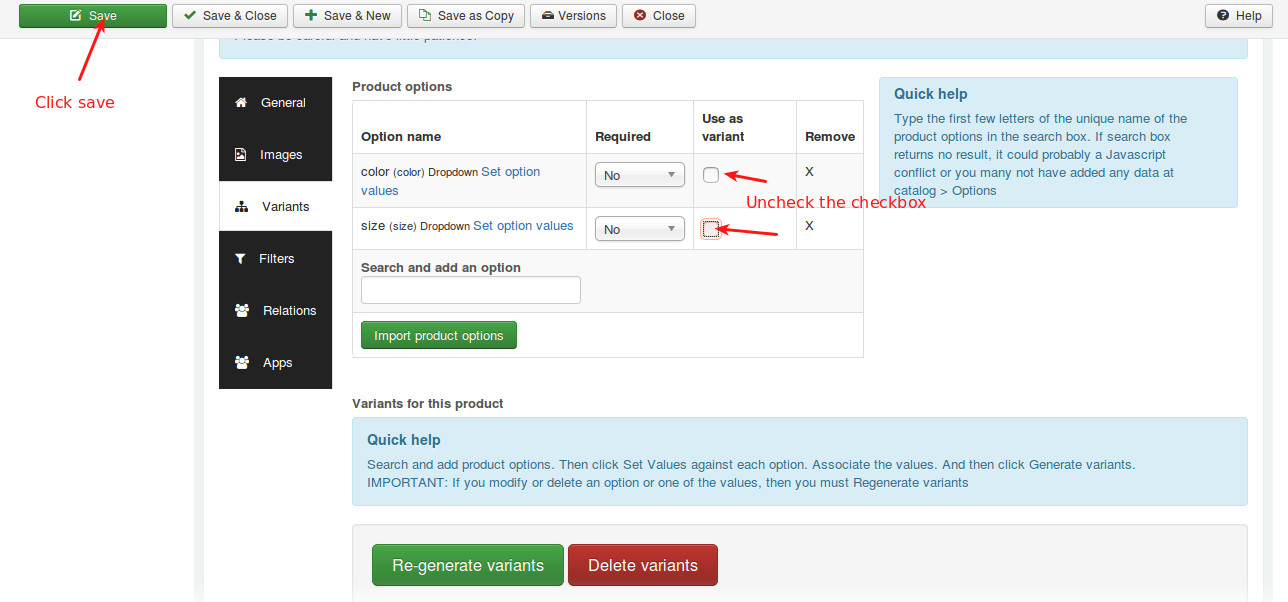
Task: Switch to the Images tab
Action: click(x=275, y=155)
